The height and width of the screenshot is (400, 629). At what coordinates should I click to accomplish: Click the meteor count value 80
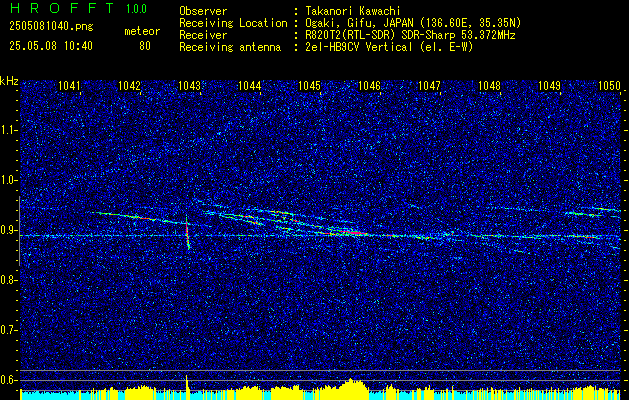pyautogui.click(x=145, y=46)
